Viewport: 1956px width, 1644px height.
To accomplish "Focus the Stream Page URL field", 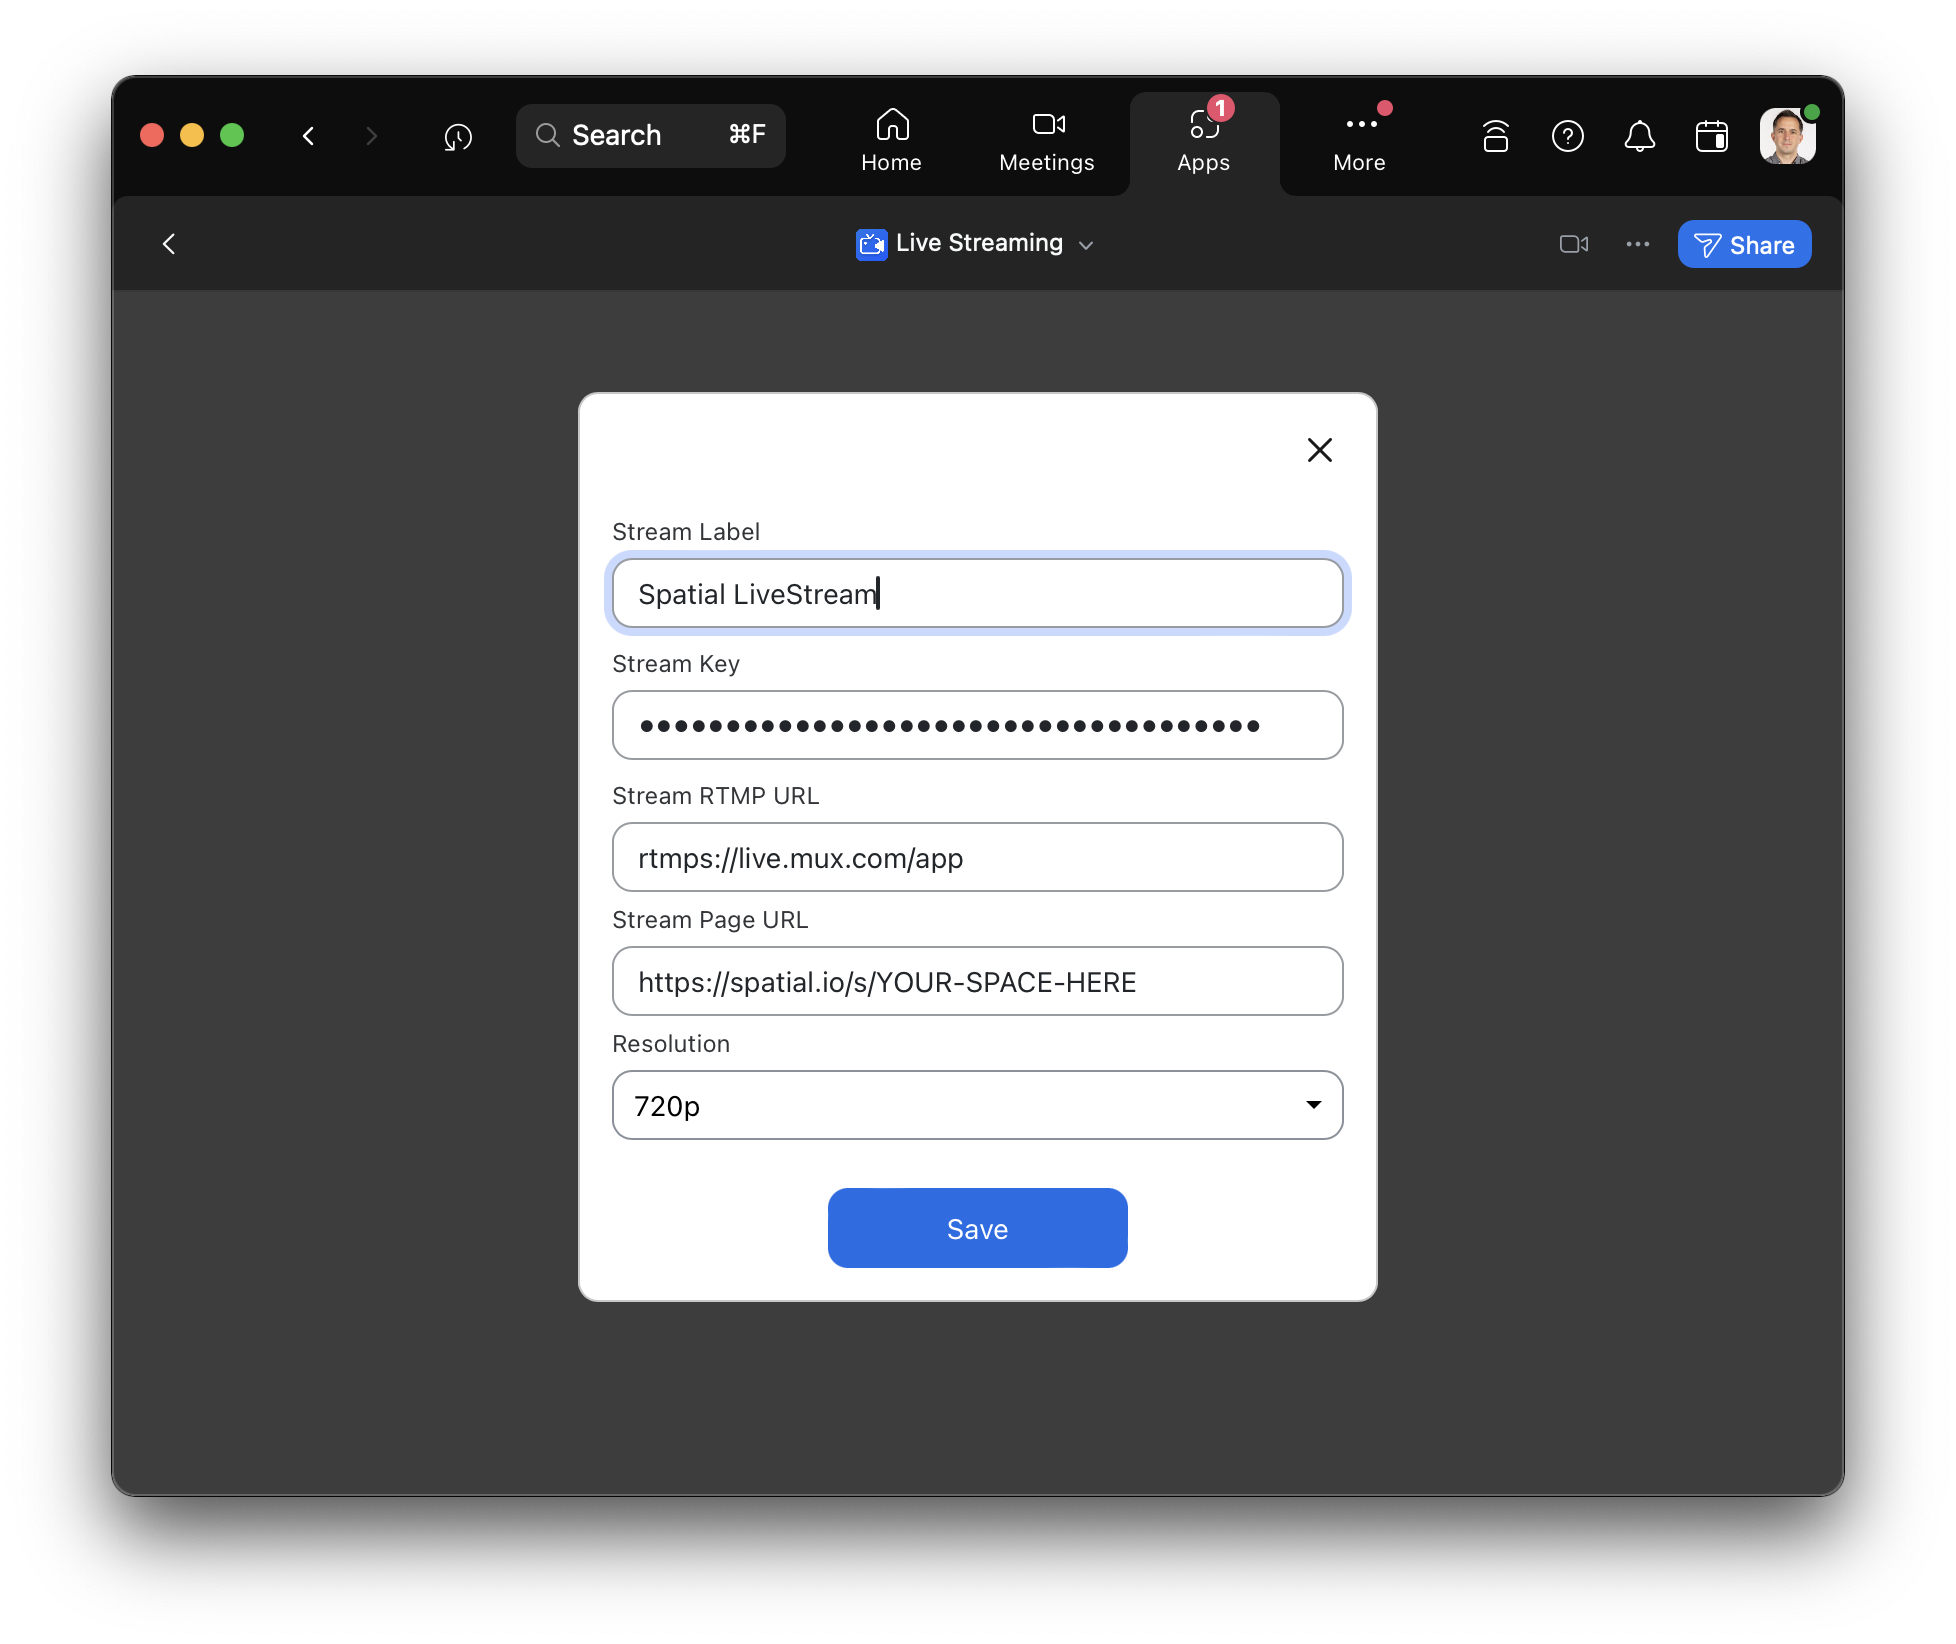I will (x=977, y=981).
